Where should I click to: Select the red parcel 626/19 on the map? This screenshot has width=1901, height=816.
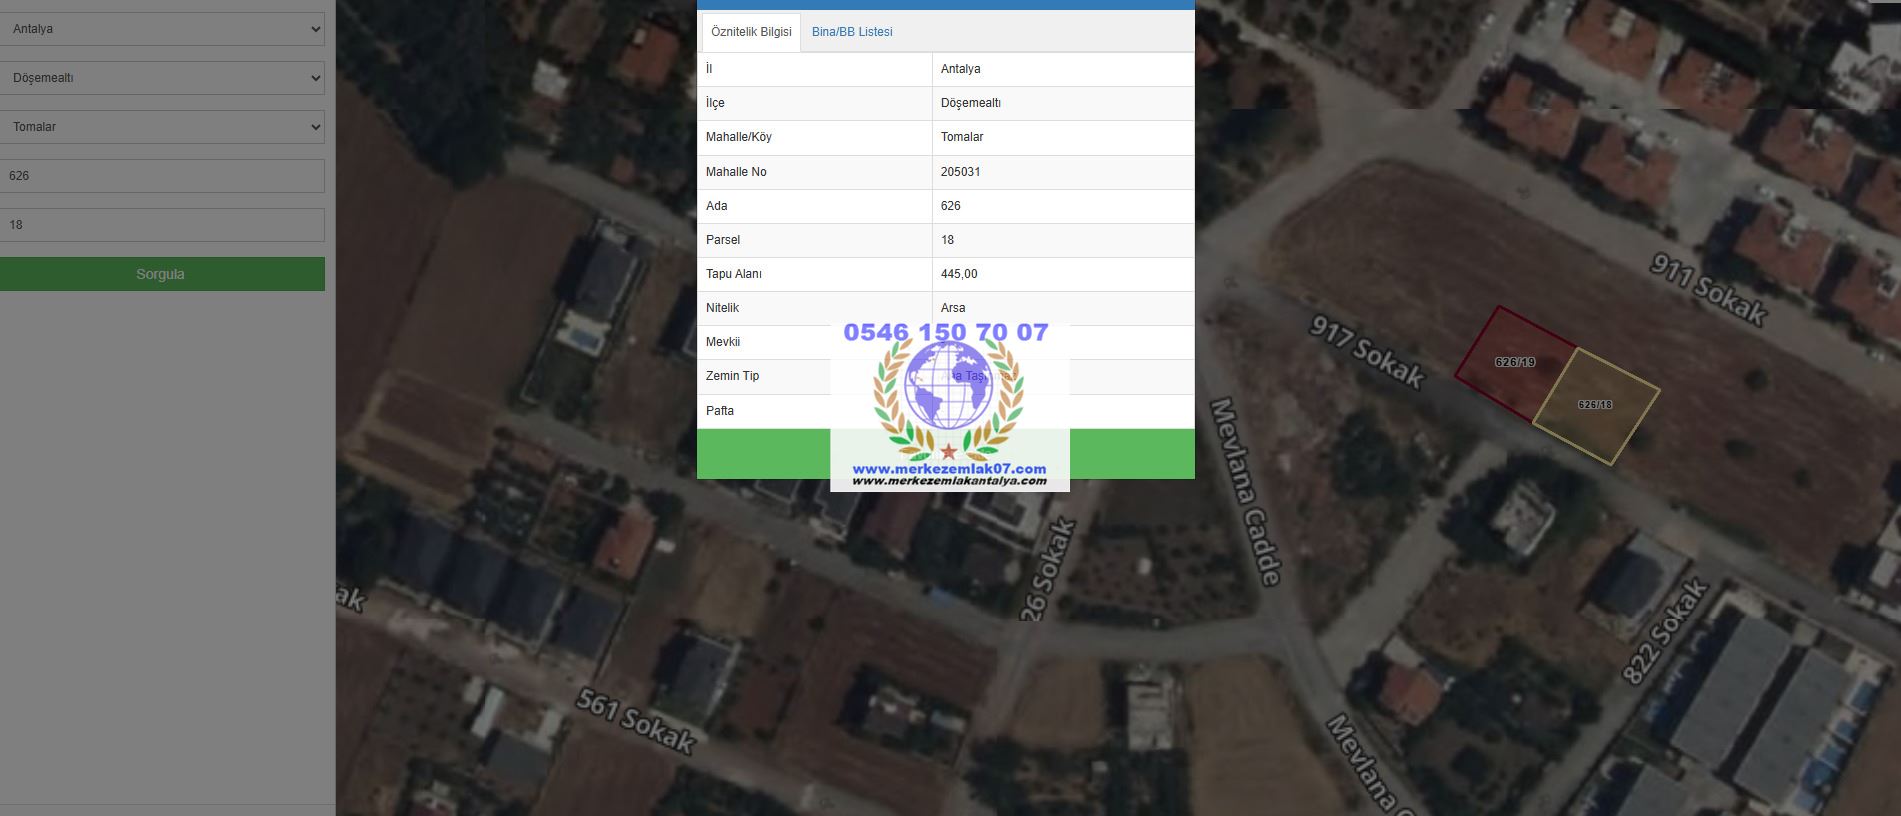point(1511,362)
